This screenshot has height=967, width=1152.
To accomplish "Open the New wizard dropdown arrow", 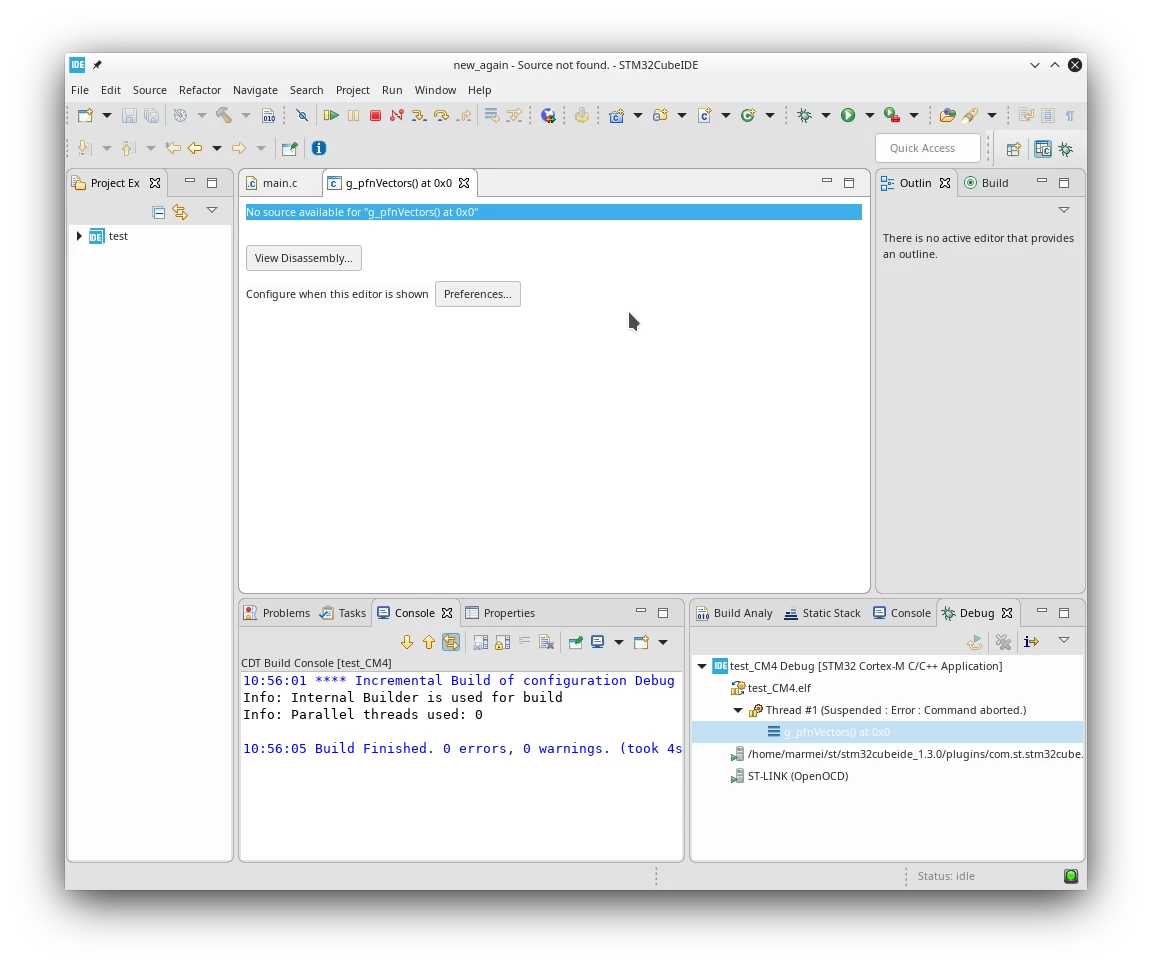I will point(107,115).
